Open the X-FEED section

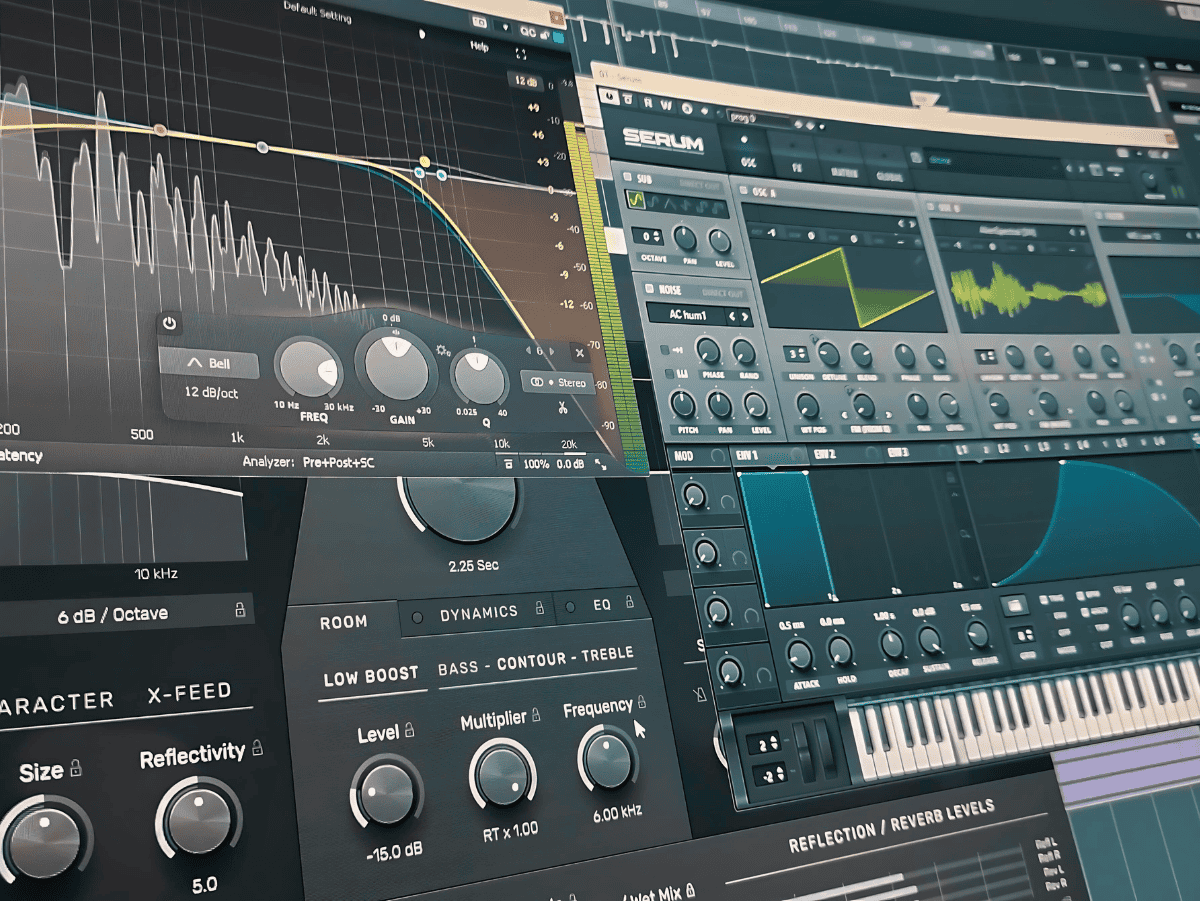189,691
